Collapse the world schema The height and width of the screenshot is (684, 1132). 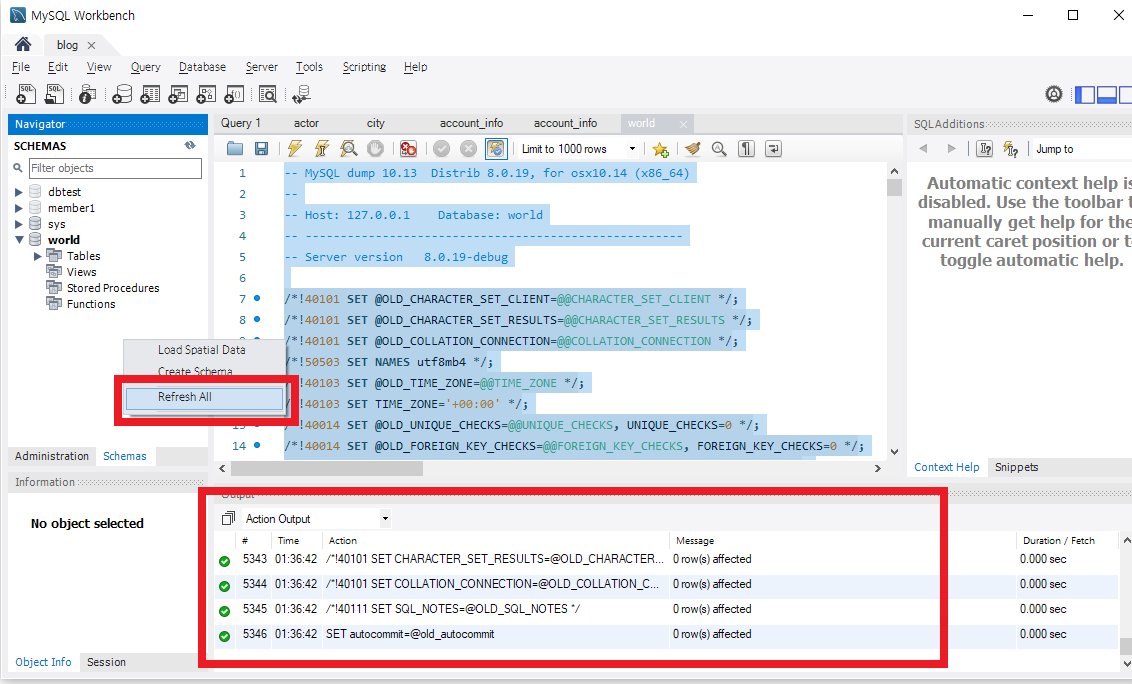coord(19,240)
